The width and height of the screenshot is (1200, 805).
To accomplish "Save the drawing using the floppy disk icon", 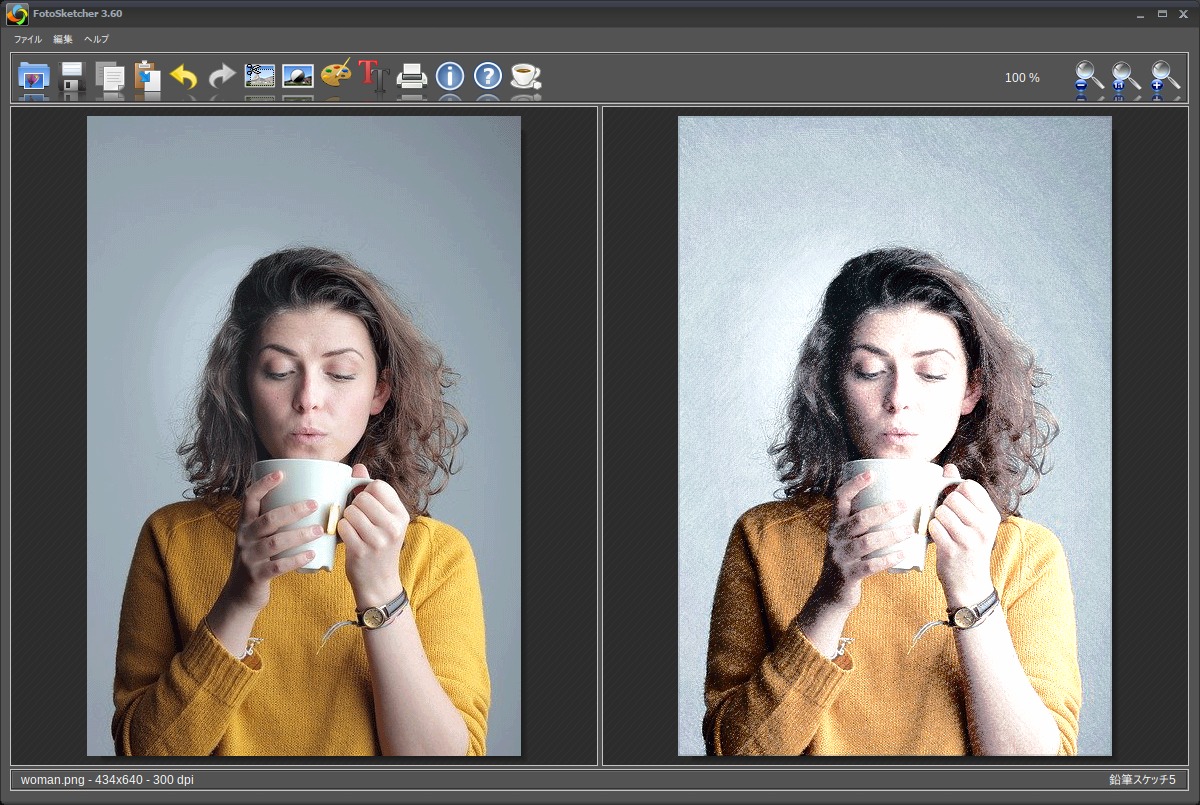I will coord(72,76).
